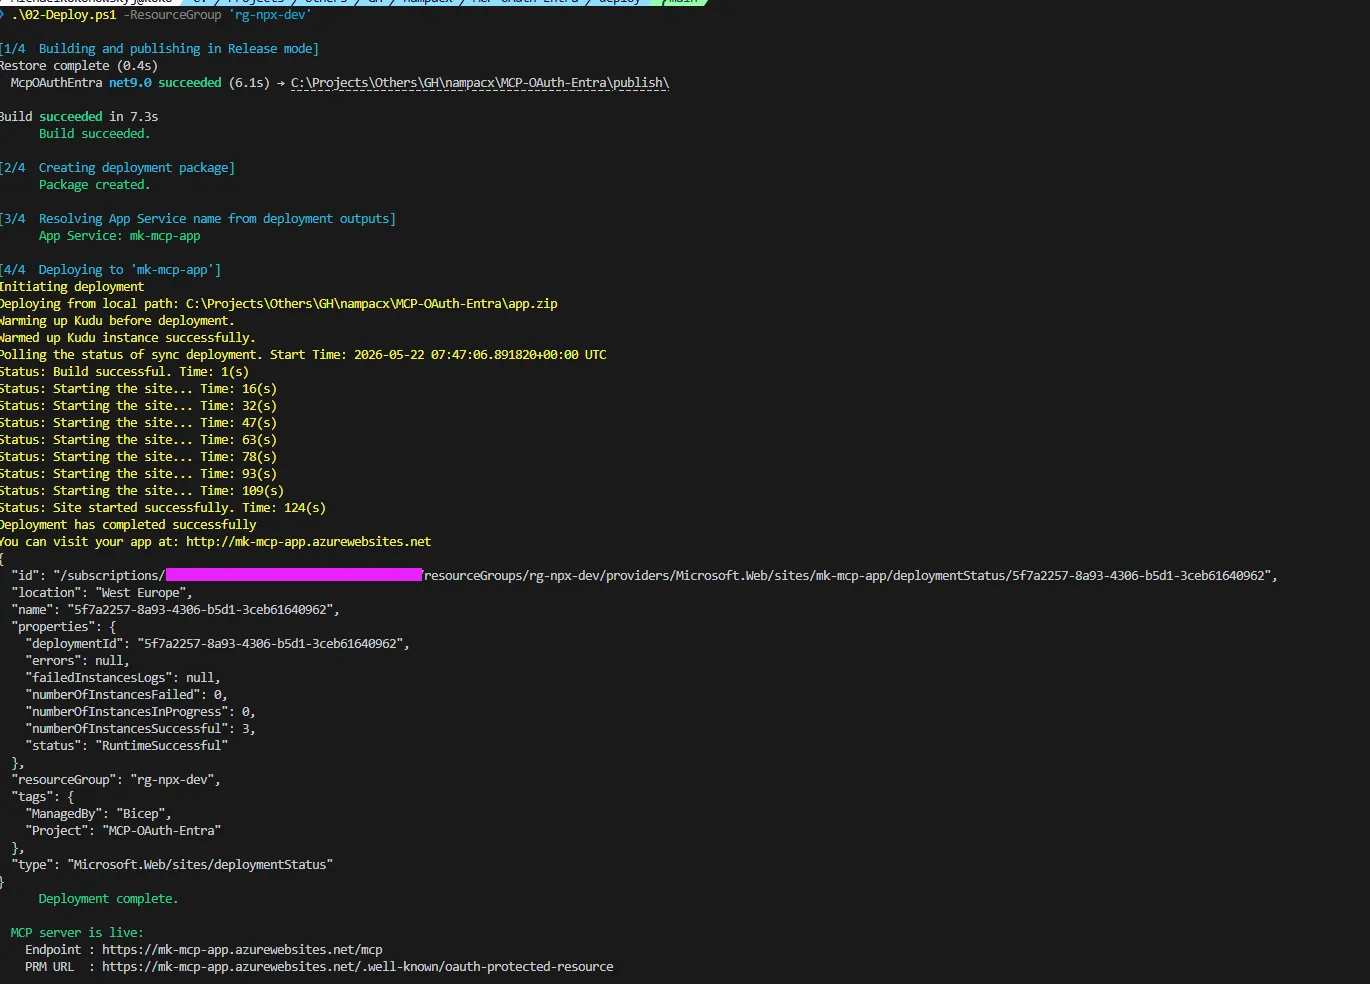Viewport: 1370px width, 984px height.
Task: Click the "MCP server is live:" heading
Action: click(x=77, y=933)
